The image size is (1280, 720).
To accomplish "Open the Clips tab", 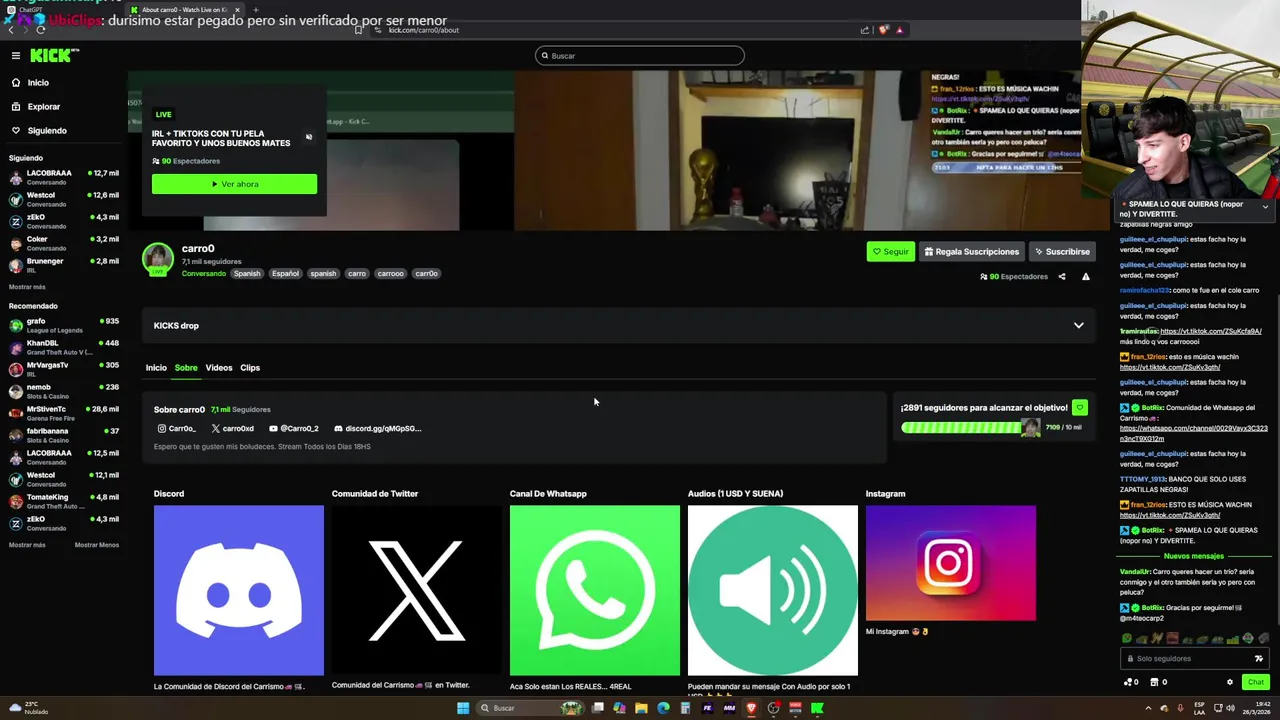I will point(250,368).
